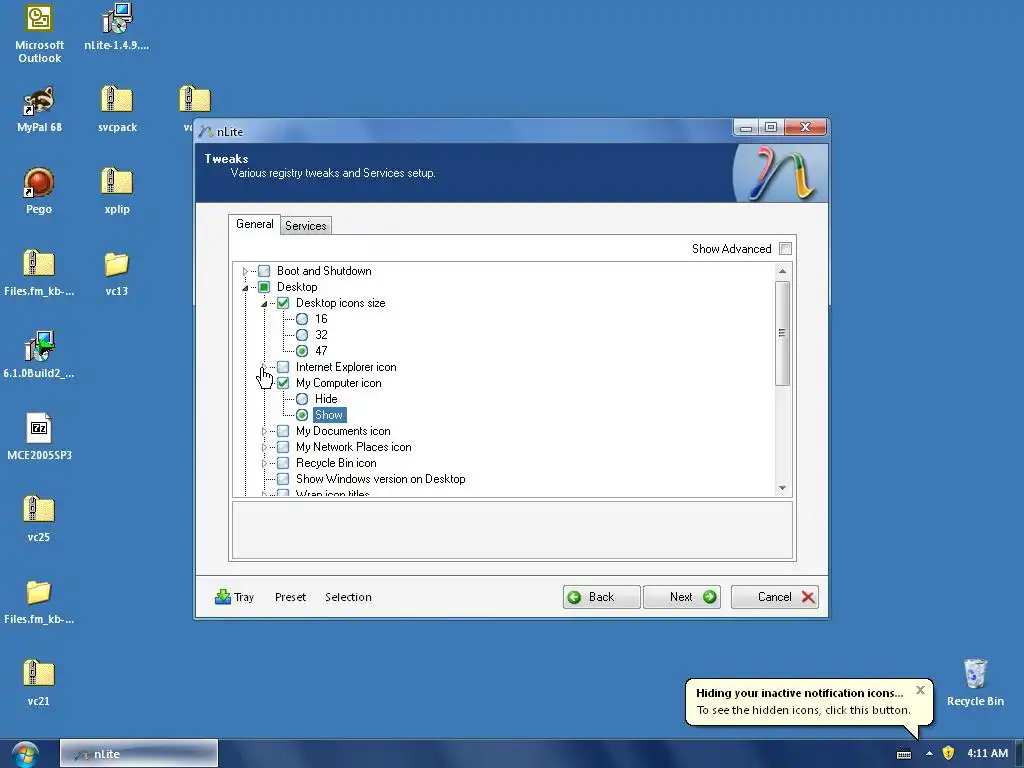Click the tweaks list scroll down arrow
This screenshot has width=1024, height=768.
click(x=782, y=488)
